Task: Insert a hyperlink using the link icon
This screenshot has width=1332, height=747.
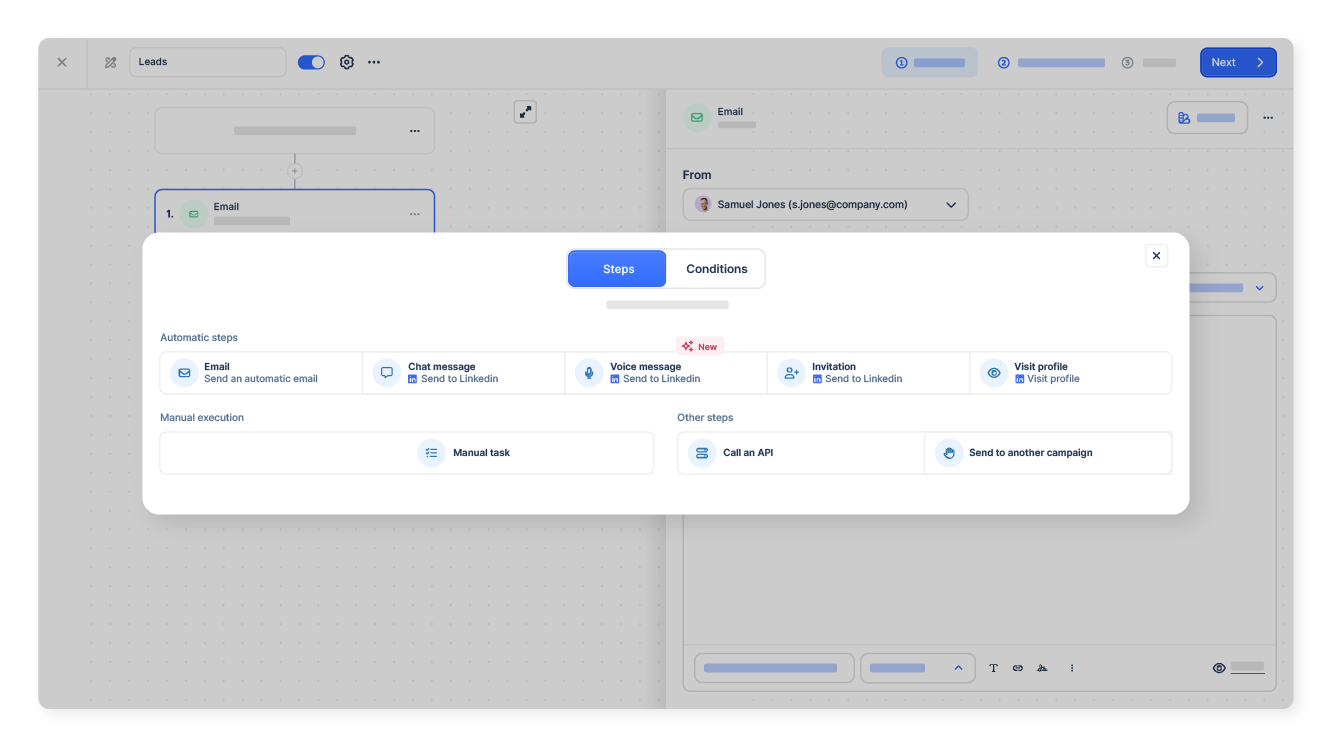Action: click(1017, 668)
